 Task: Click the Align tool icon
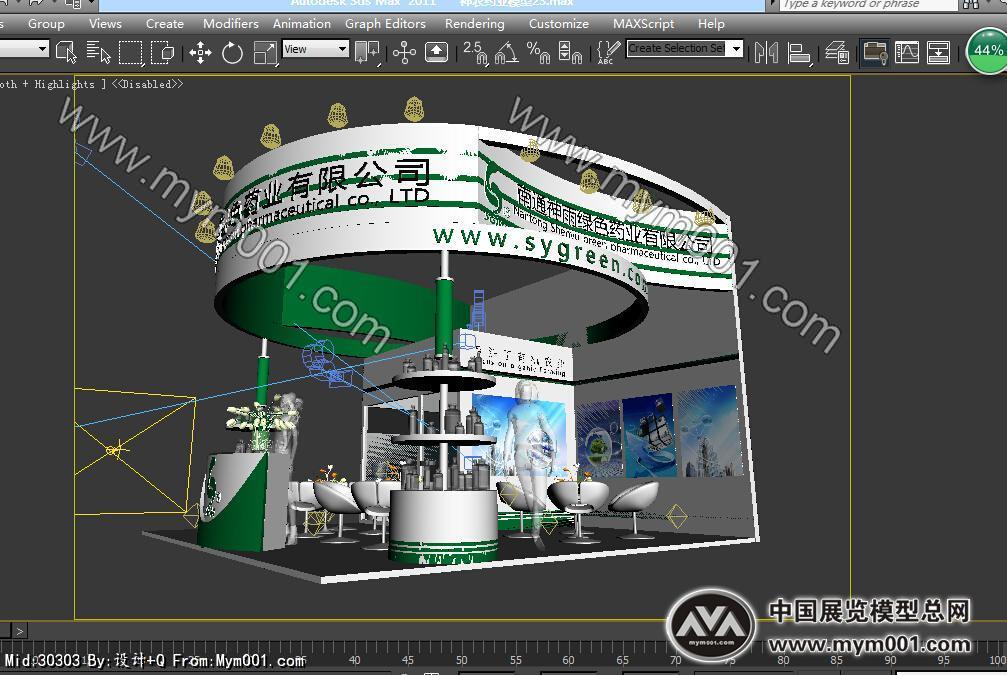click(799, 52)
